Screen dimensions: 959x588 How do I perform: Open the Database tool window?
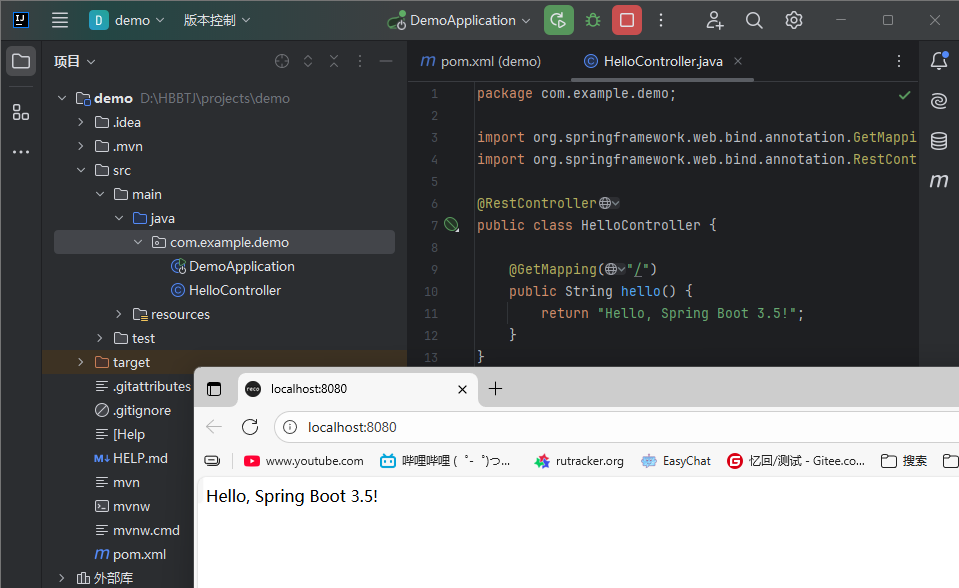point(938,141)
